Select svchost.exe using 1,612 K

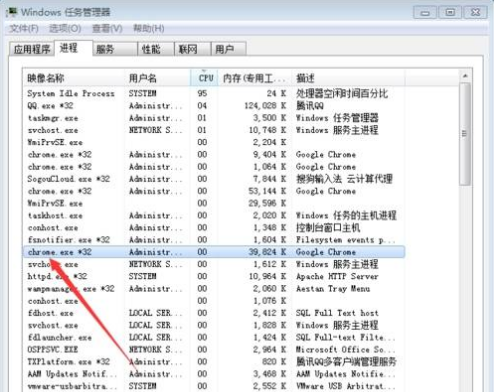coord(214,264)
